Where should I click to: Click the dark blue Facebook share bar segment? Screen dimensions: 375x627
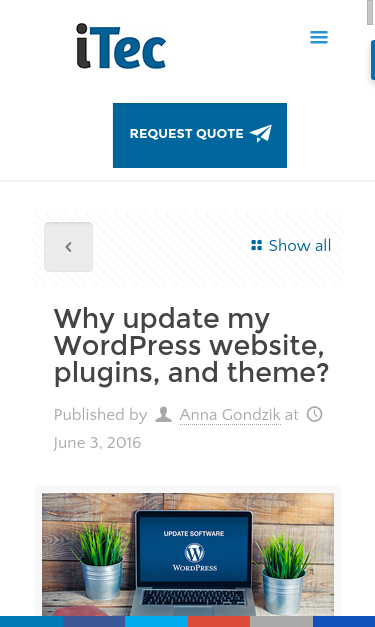(x=94, y=621)
